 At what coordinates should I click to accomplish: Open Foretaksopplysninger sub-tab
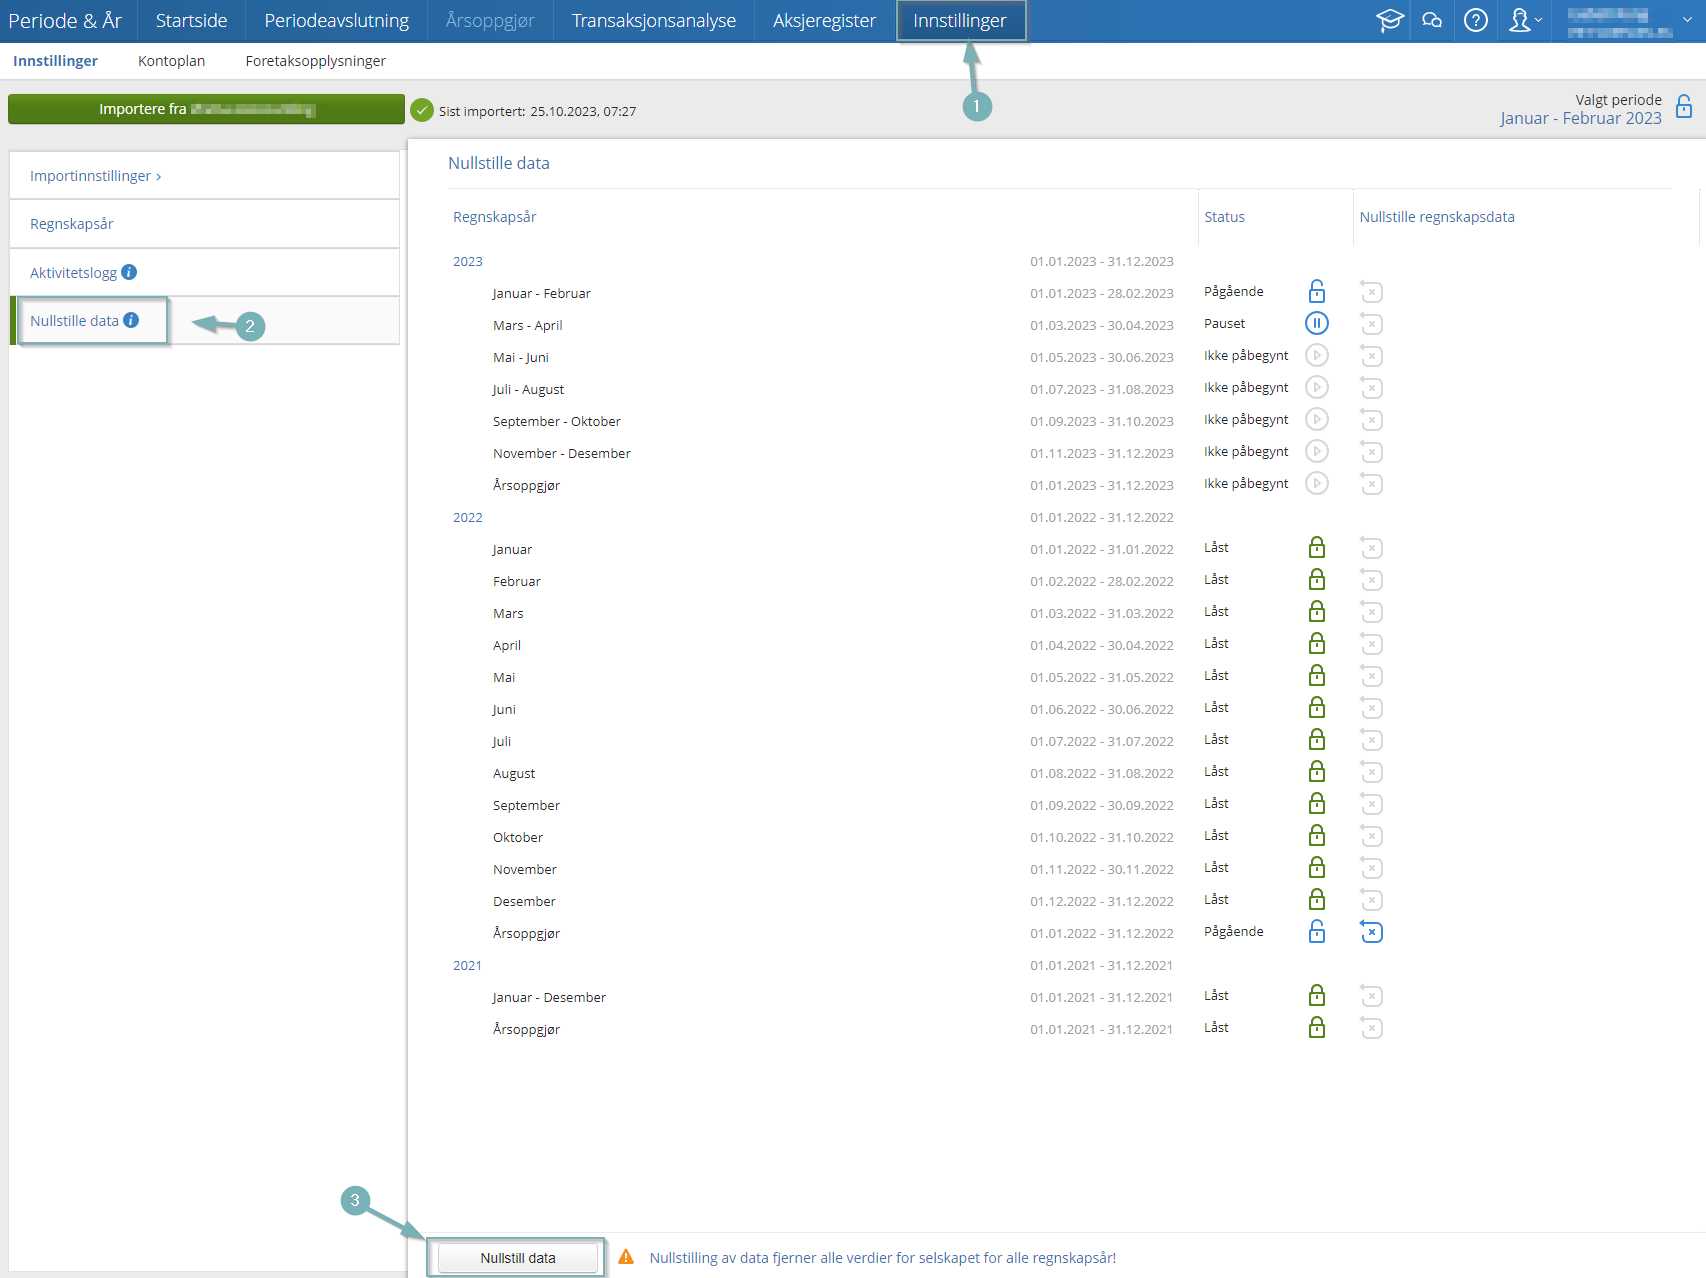[x=315, y=61]
